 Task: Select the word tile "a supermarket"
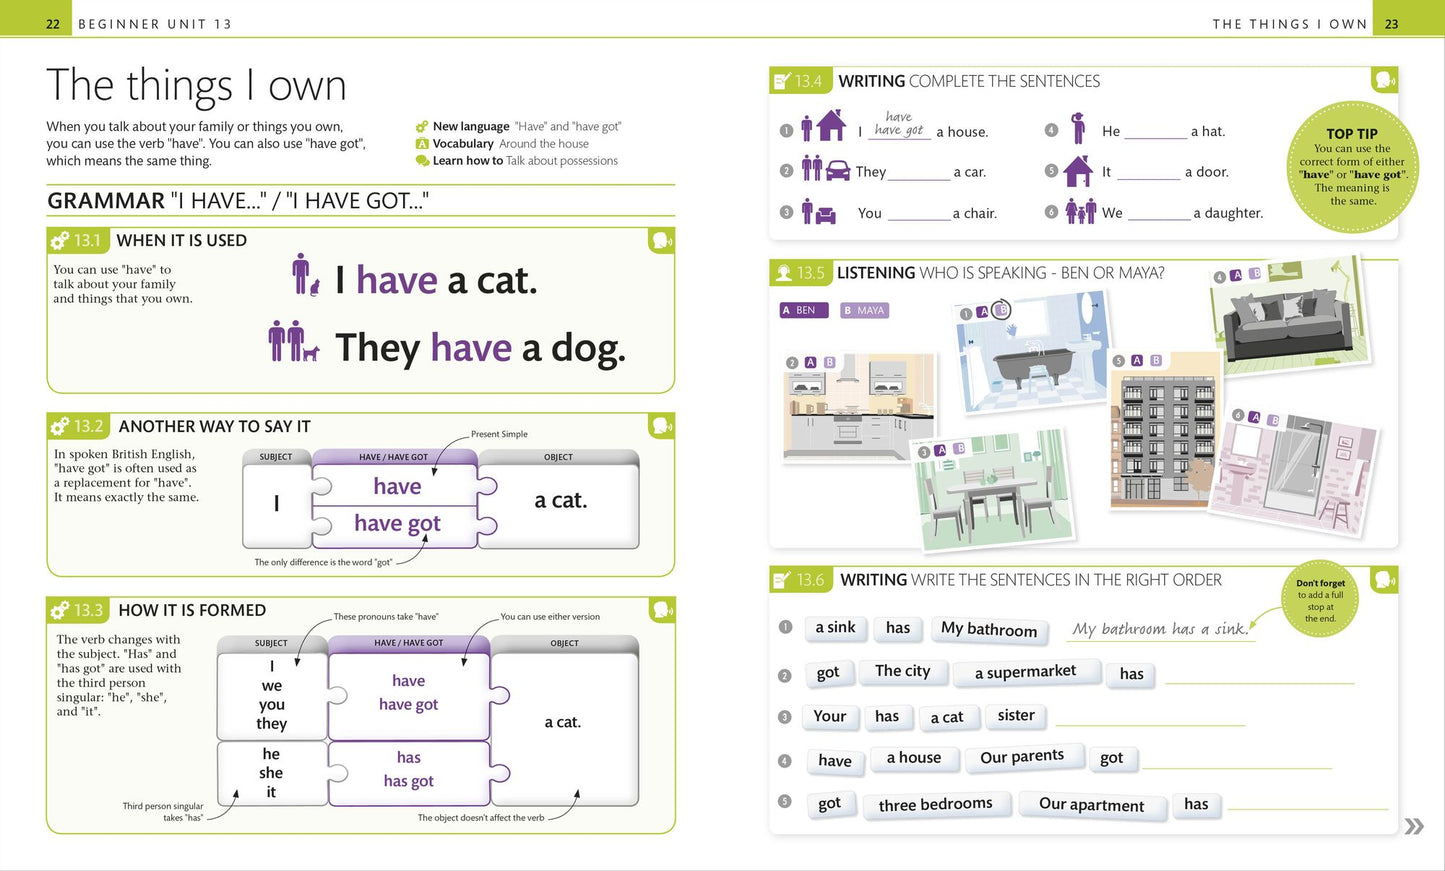1025,672
